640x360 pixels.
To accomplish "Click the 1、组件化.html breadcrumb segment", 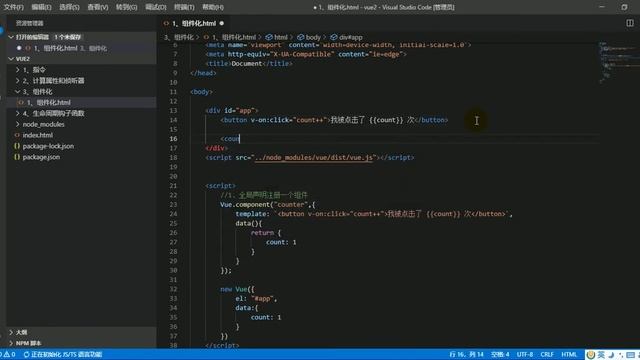I will tap(234, 37).
